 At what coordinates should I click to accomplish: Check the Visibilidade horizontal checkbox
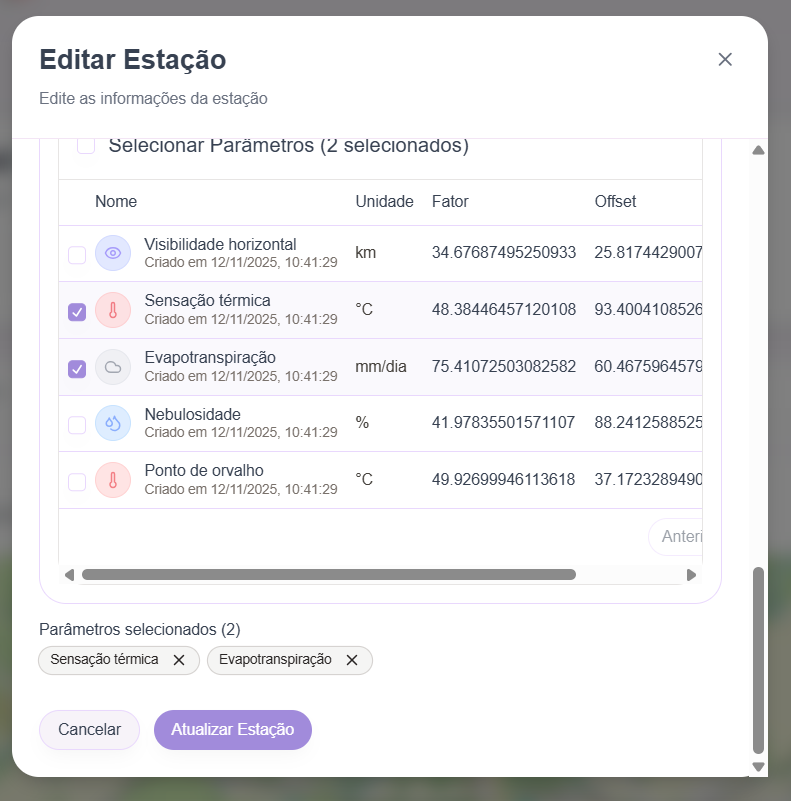click(x=77, y=255)
